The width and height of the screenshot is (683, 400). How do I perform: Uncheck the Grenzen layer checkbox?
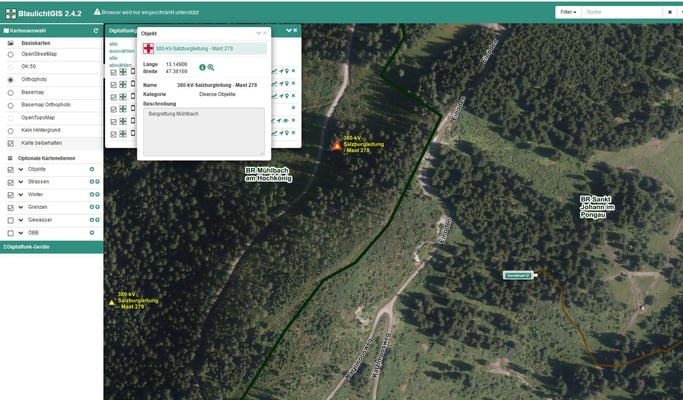(x=10, y=208)
